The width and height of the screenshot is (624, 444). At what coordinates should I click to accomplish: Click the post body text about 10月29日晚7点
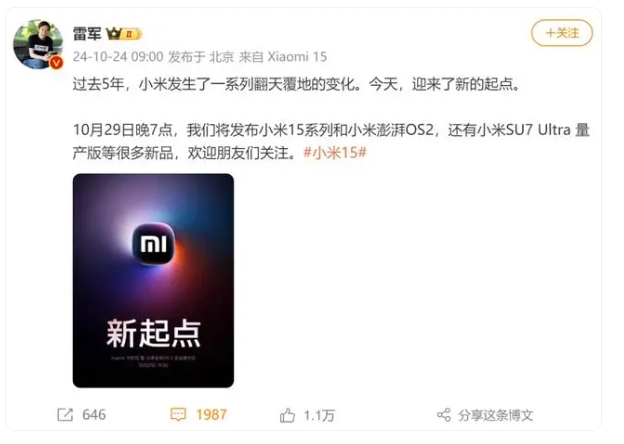(331, 141)
